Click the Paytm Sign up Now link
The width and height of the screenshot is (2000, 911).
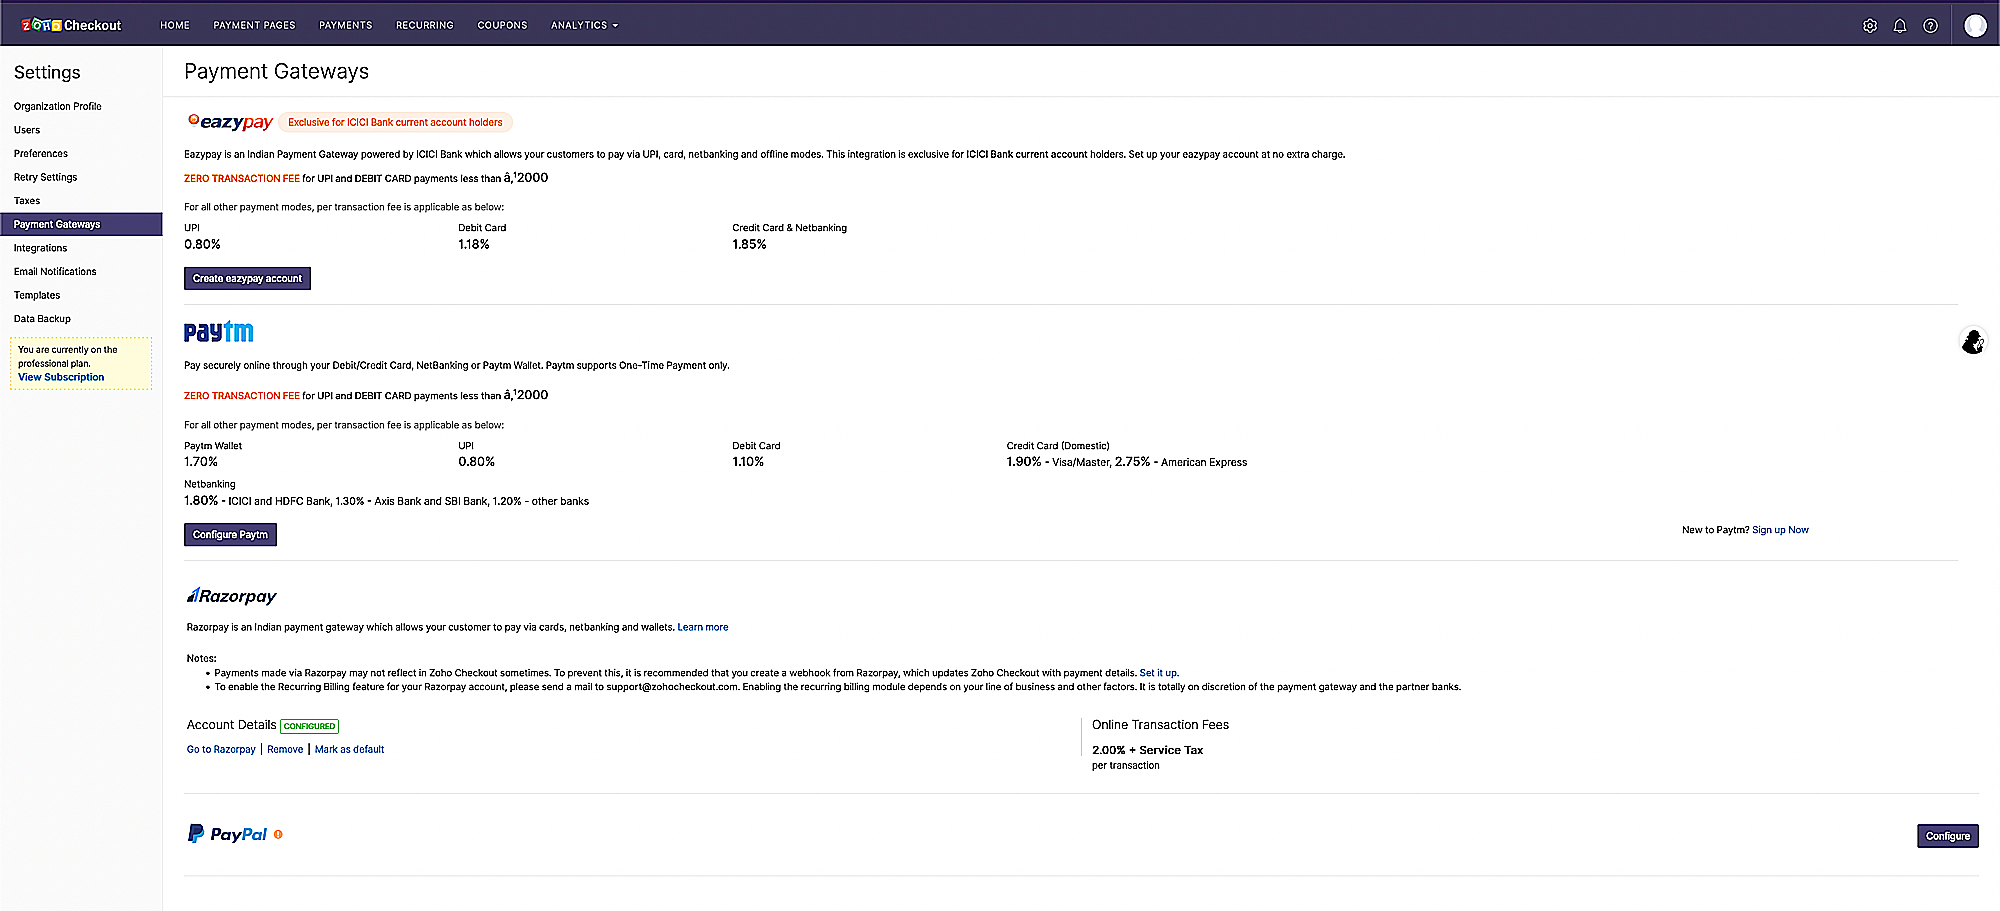tap(1780, 530)
